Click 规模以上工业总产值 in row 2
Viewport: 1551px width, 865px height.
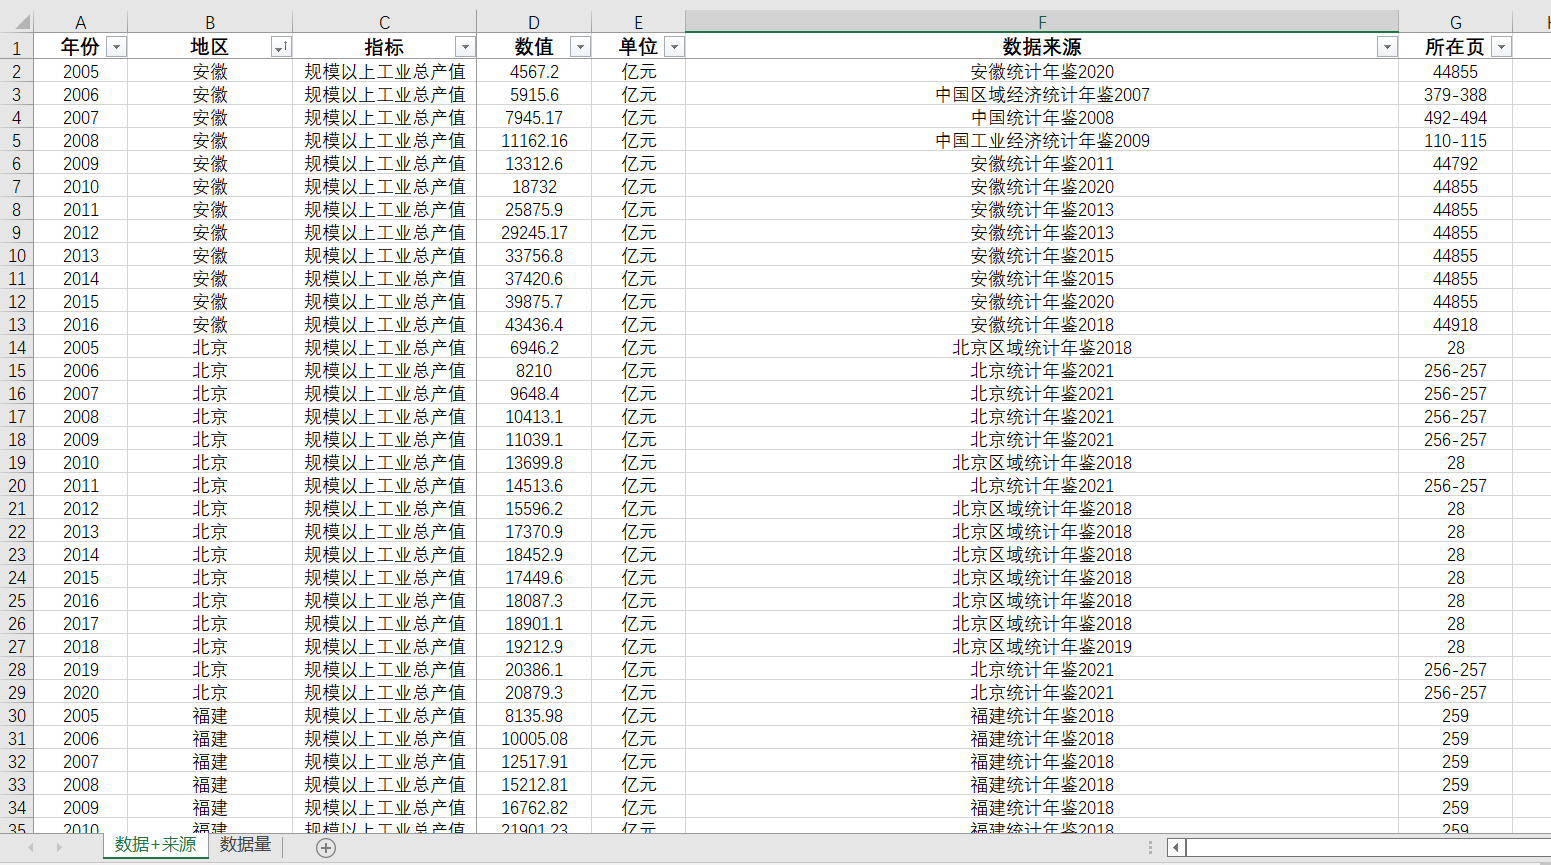point(384,71)
